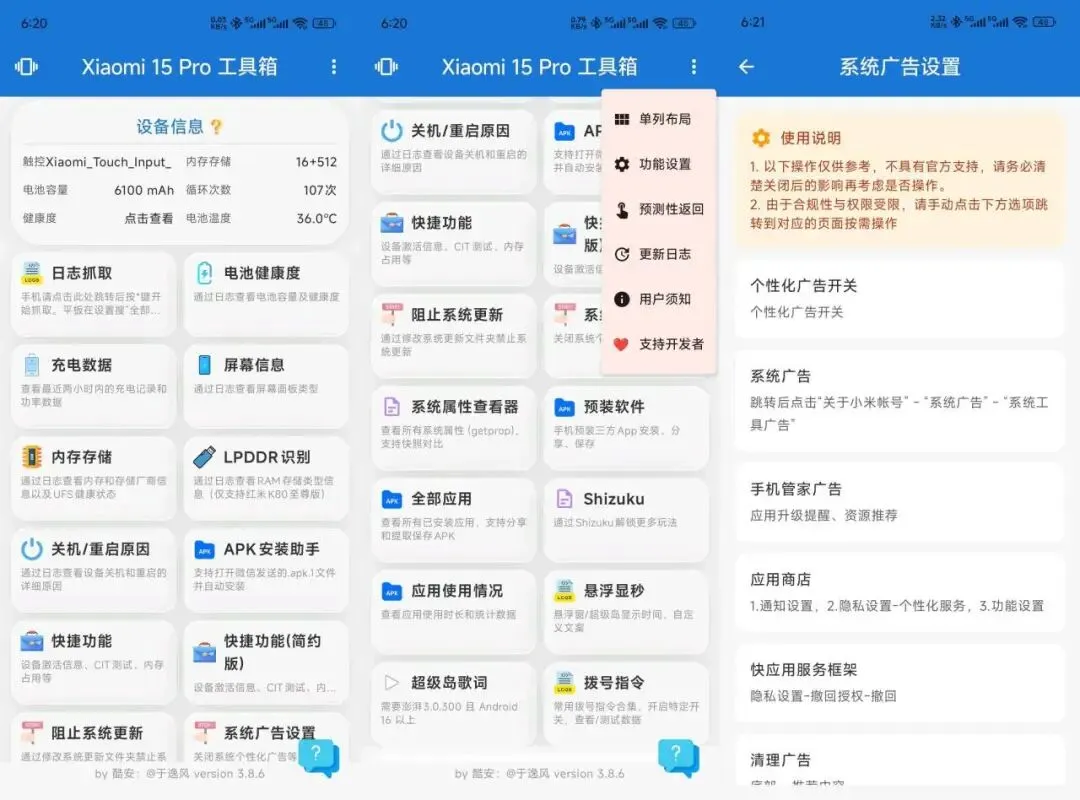
Task: Tap vibrate phone icon on middle screen header
Action: pos(386,67)
